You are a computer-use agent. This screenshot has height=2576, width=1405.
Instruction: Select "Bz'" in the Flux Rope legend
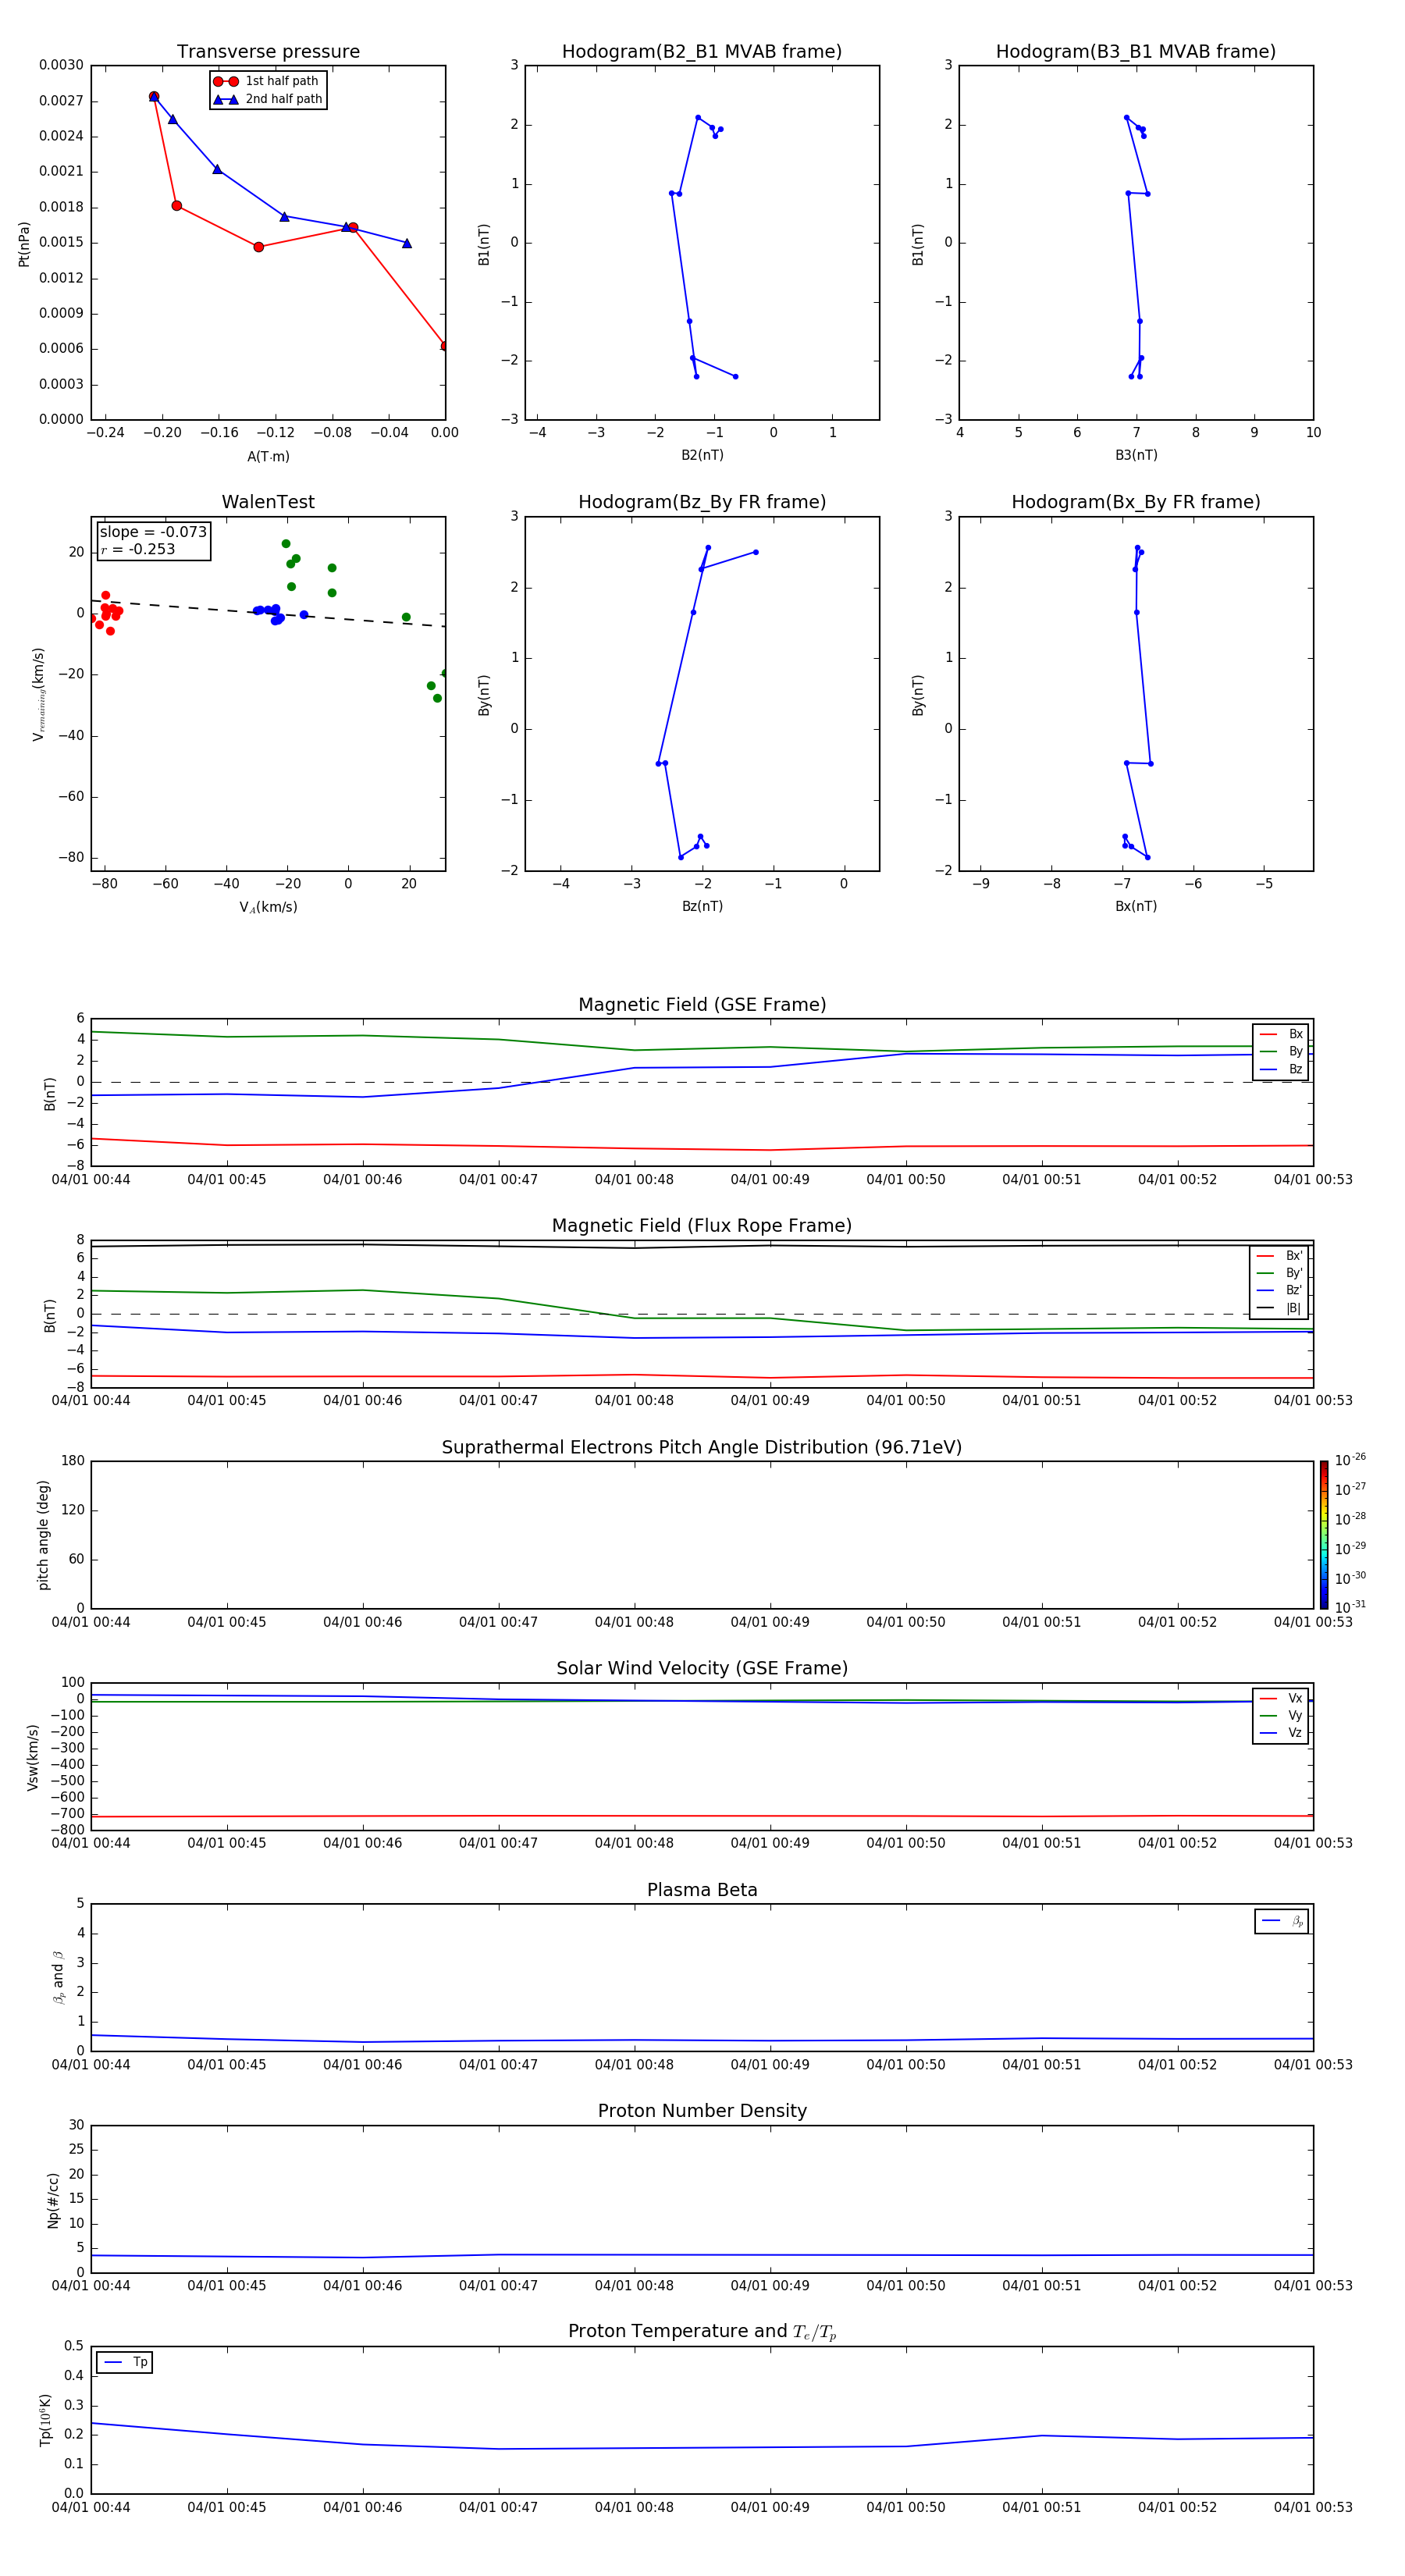point(1279,1291)
